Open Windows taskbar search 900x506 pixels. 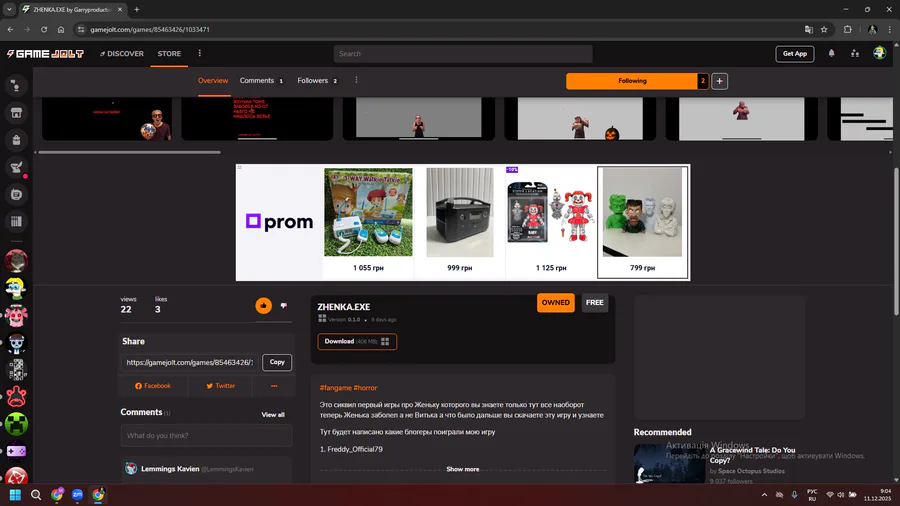pyautogui.click(x=36, y=495)
